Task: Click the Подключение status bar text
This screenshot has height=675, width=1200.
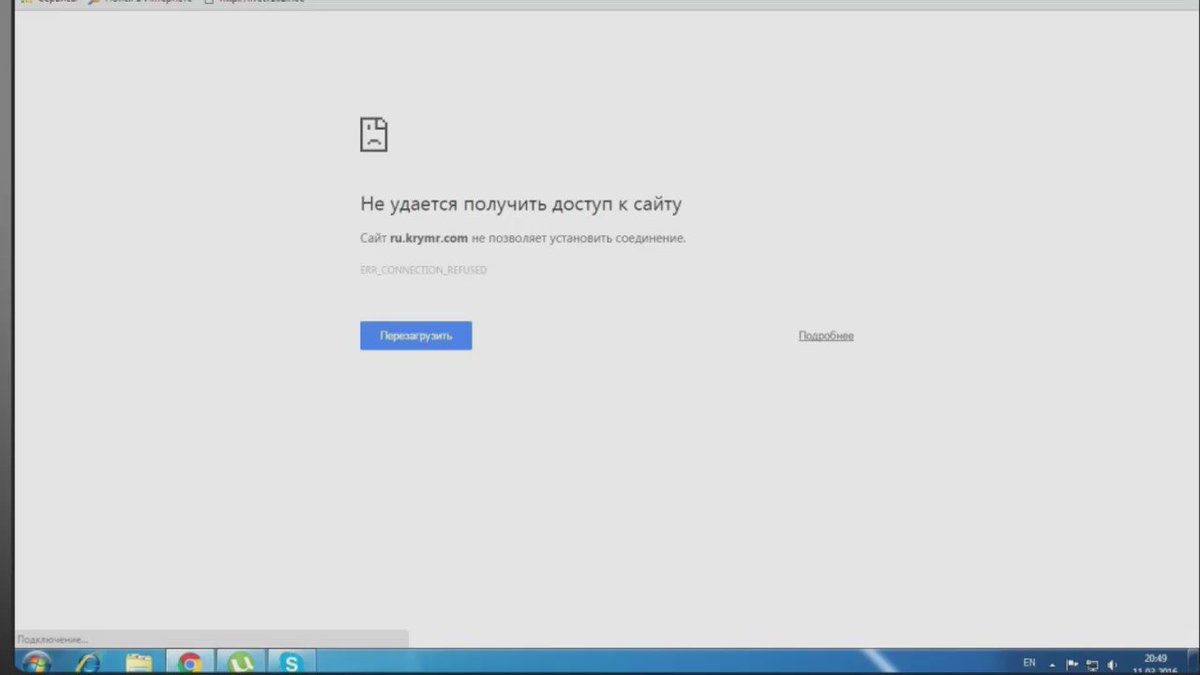Action: pyautogui.click(x=53, y=639)
